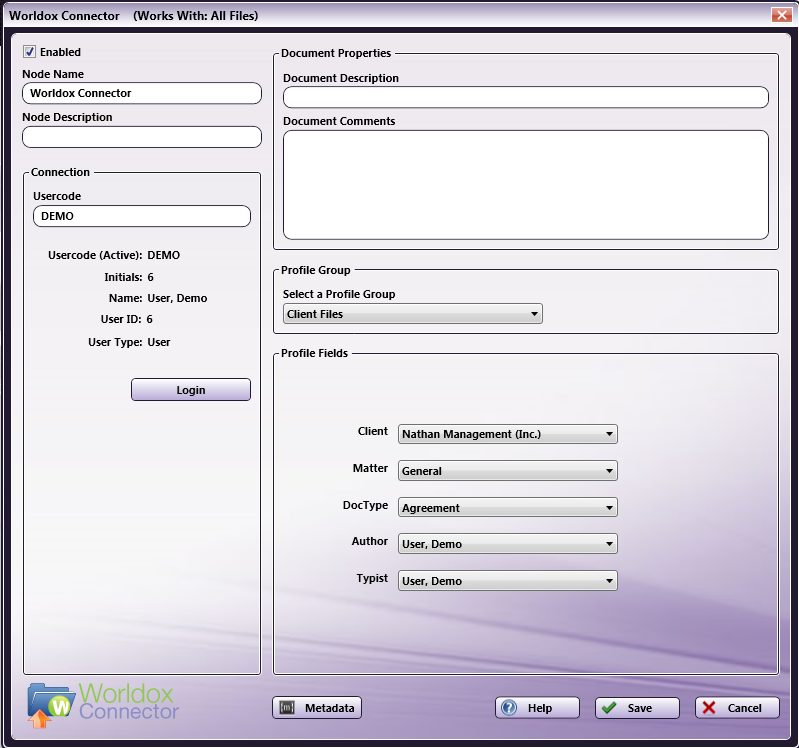The width and height of the screenshot is (799, 748).
Task: Expand the DocType dropdown
Action: point(507,508)
